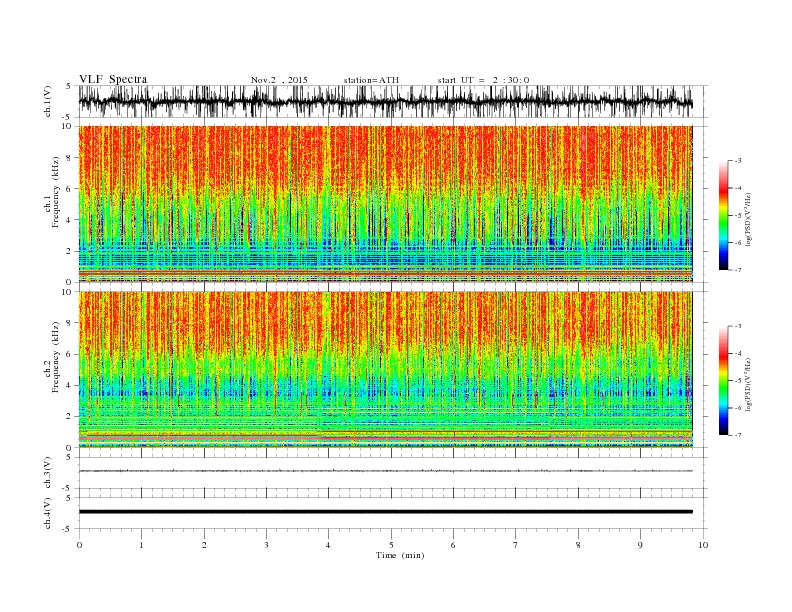Click the "10" tick on the time axis
Viewport: 792px width, 612px height.
703,545
